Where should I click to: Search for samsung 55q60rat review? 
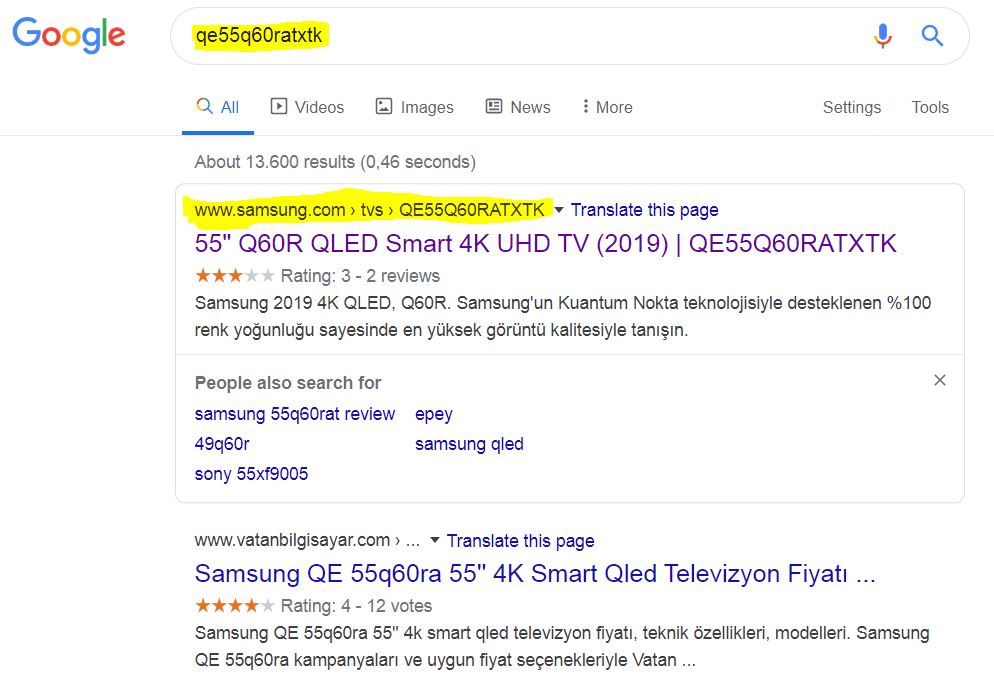(x=295, y=414)
